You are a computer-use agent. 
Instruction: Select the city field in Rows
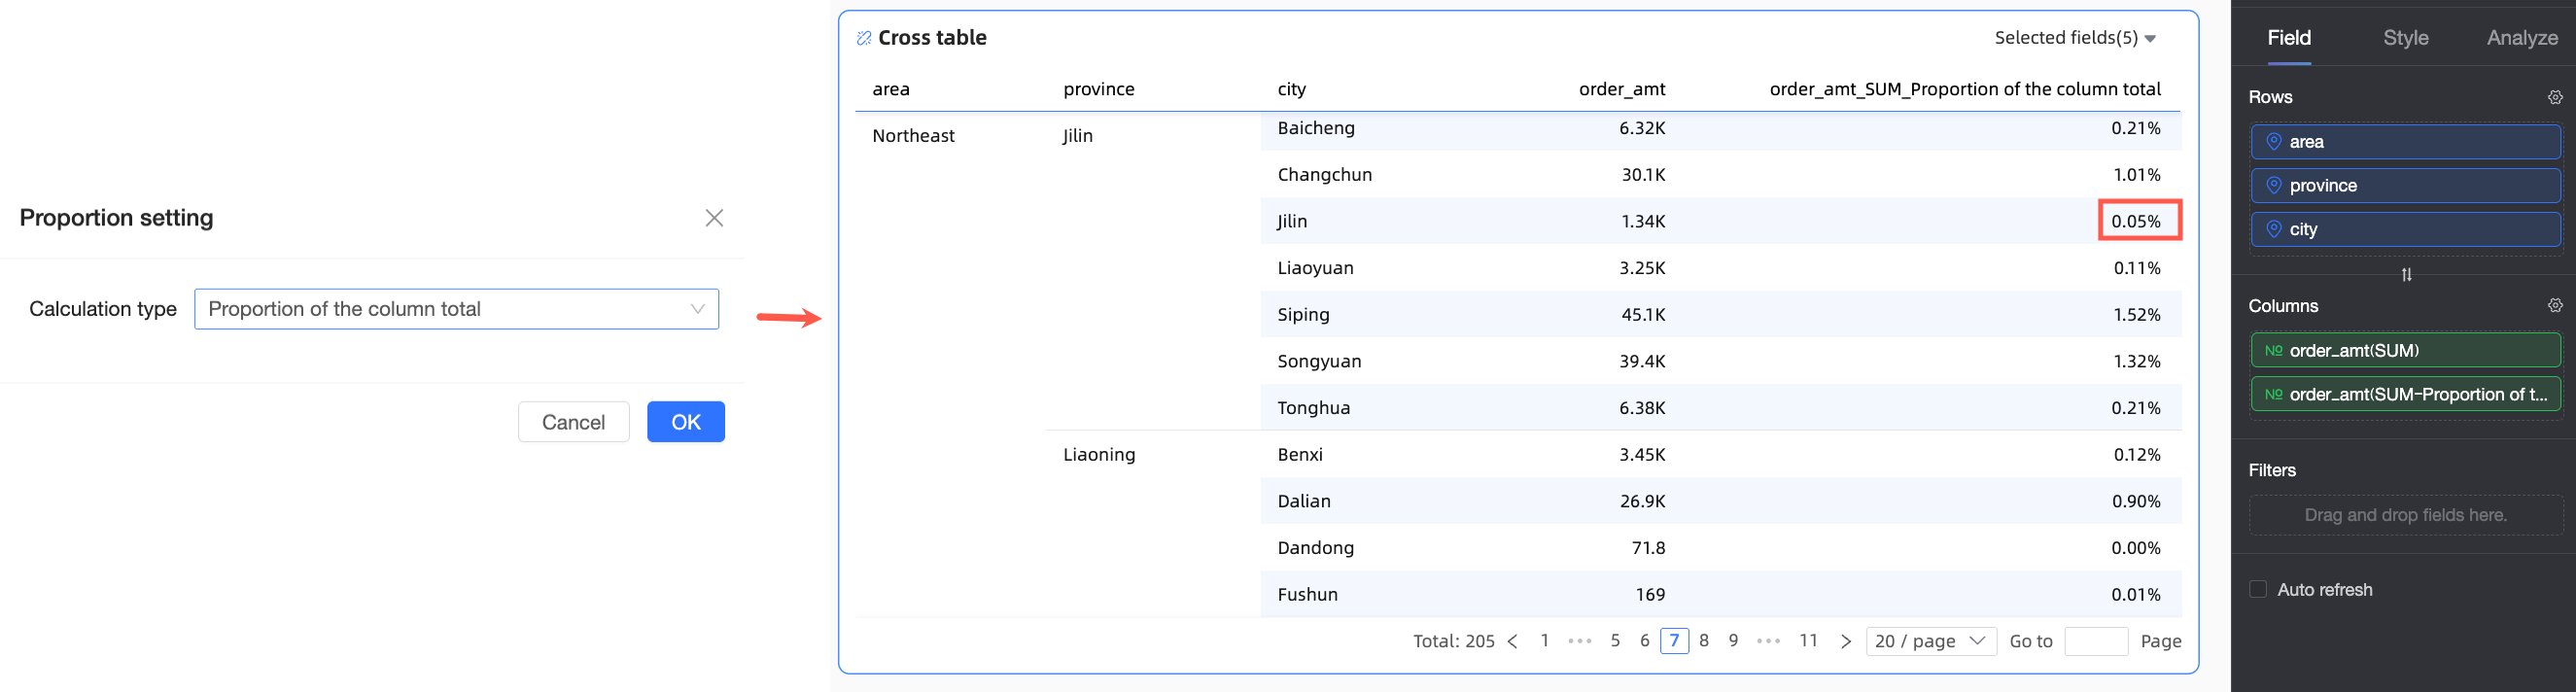pos(2405,229)
